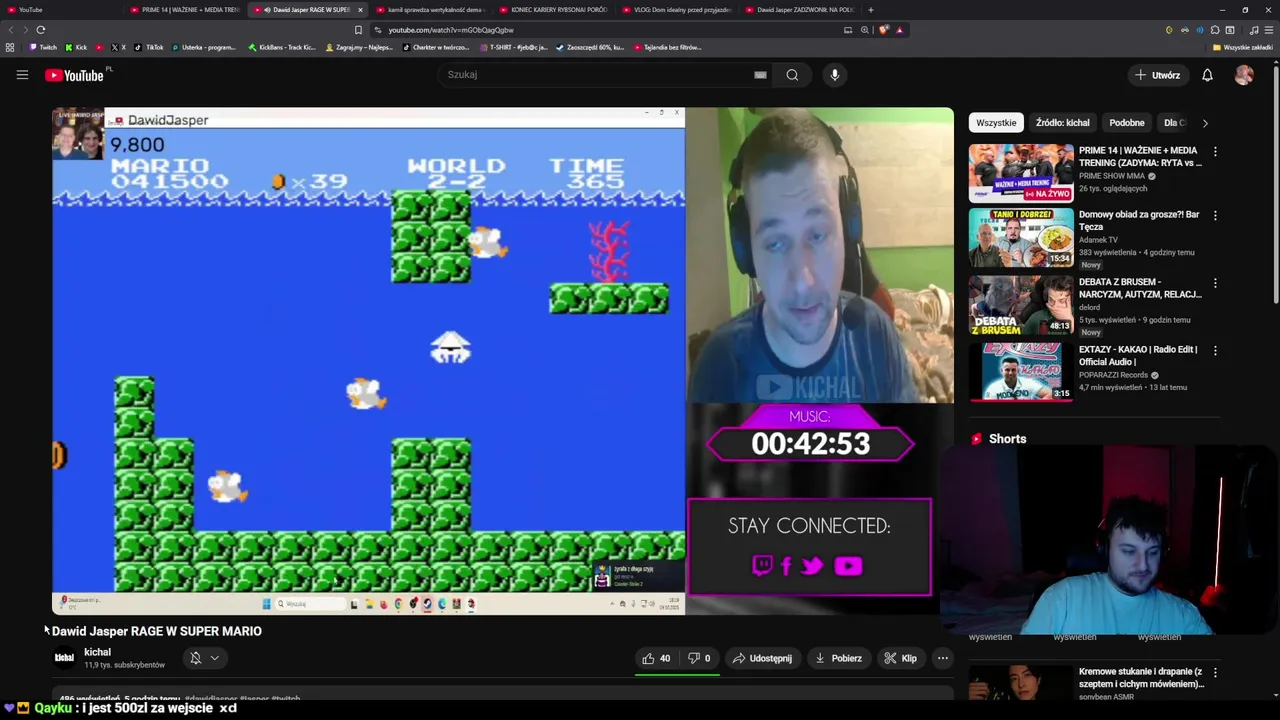Open Kremowe stukanie ASMR video title

click(1141, 678)
